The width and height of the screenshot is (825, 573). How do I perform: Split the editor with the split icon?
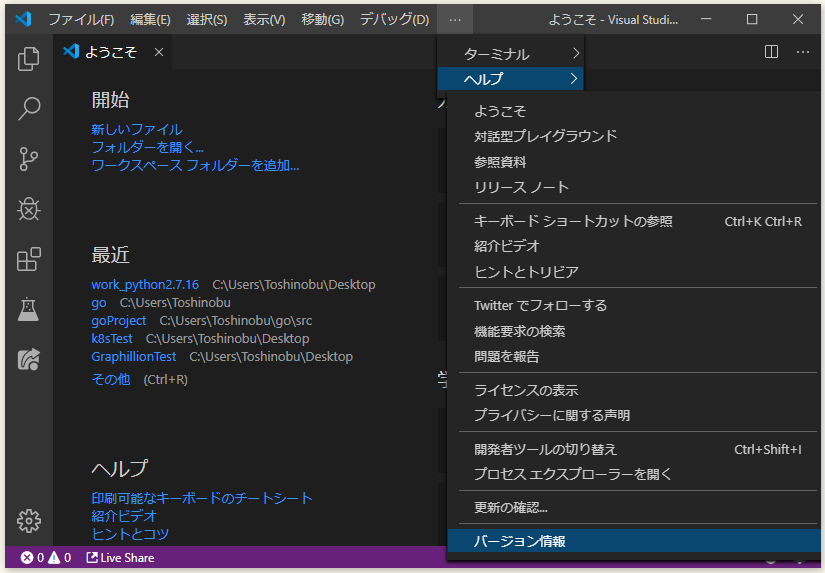pos(771,52)
